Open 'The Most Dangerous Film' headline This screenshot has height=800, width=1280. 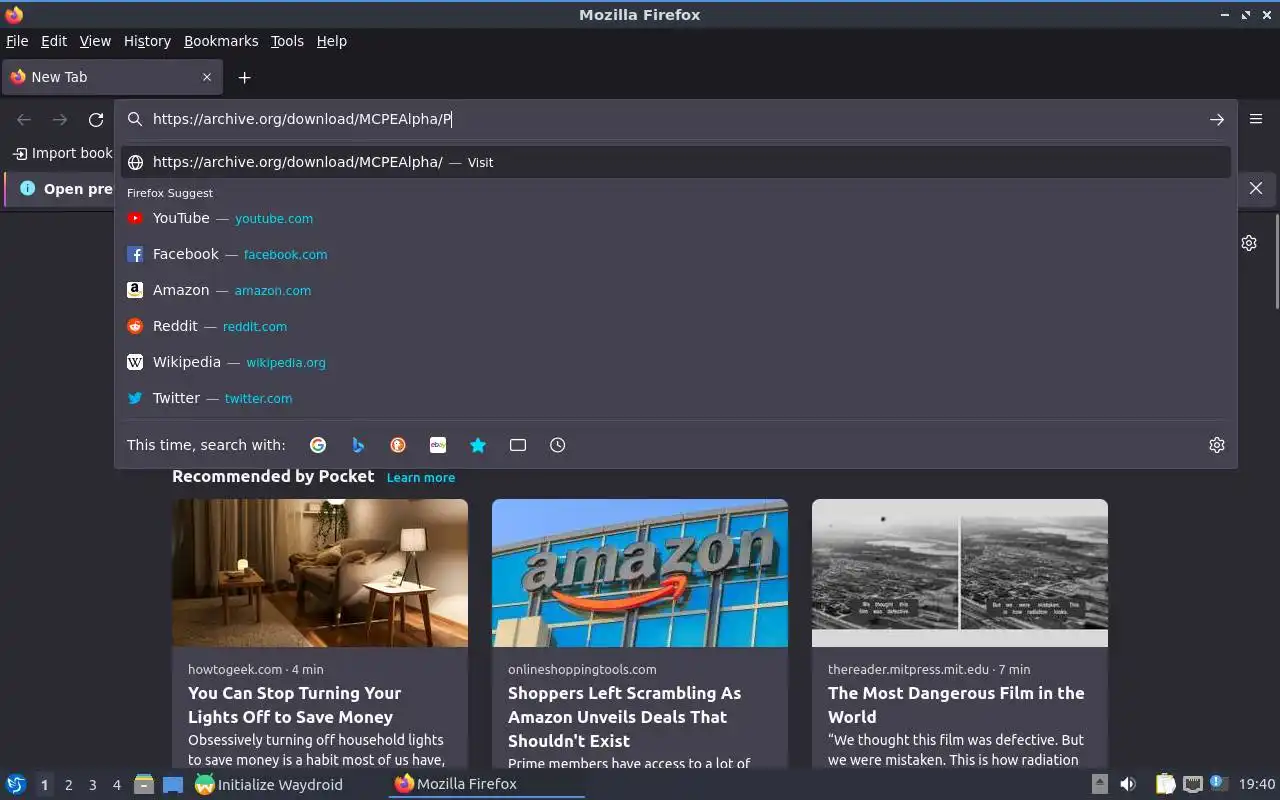coord(956,705)
